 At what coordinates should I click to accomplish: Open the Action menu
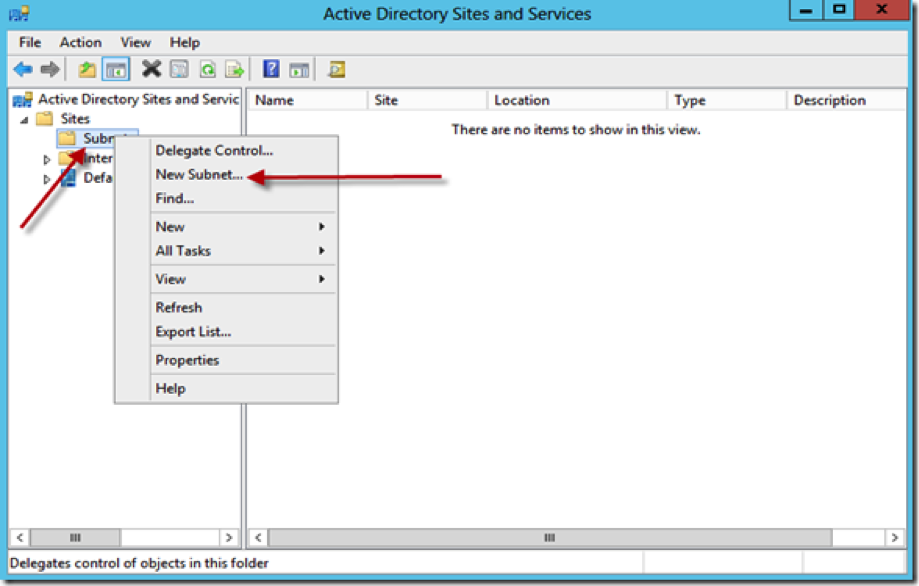pos(80,42)
